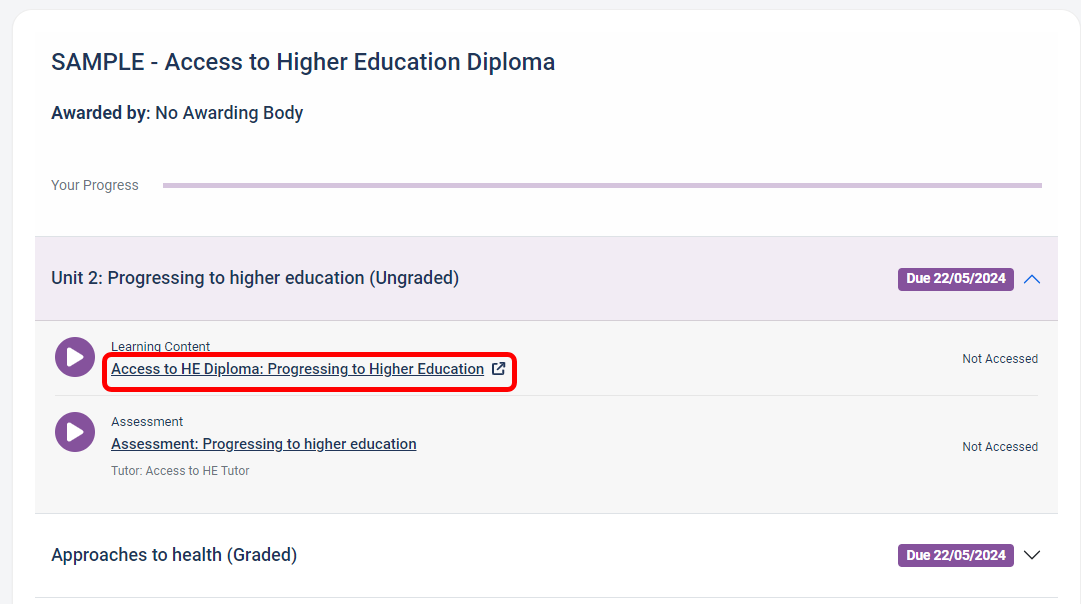Open the Assessment: Progressing to higher education link
Screen dimensions: 1081x604
(263, 444)
